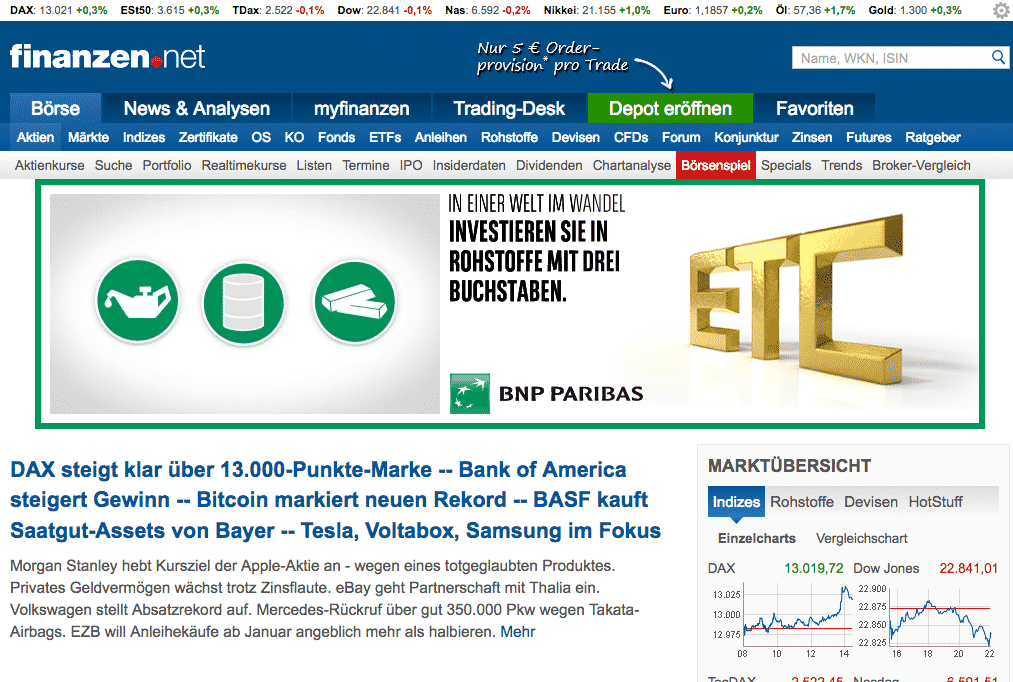Go to the finanzen.net logo homepage

pos(107,57)
